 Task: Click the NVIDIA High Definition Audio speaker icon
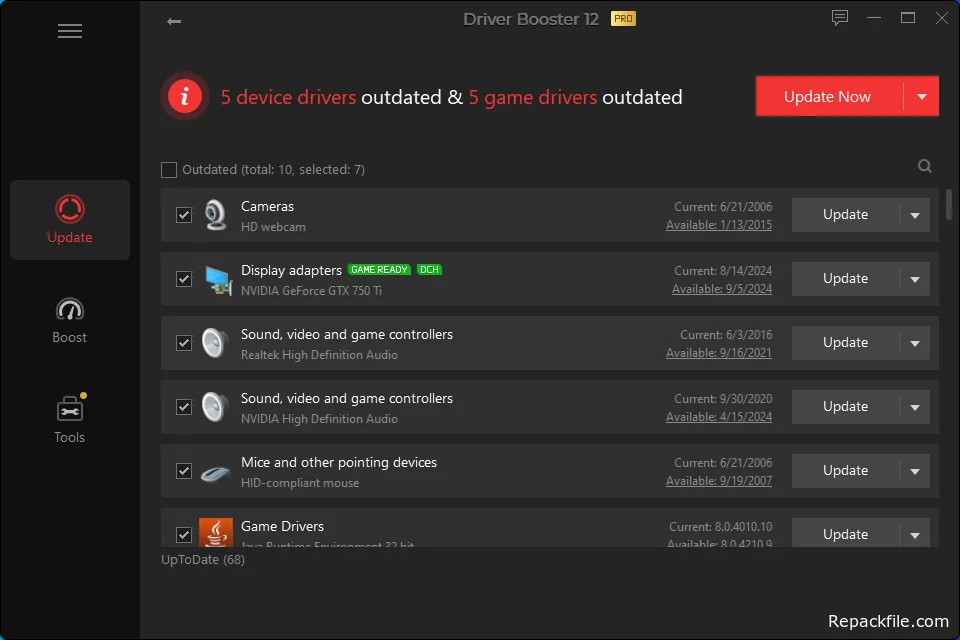coord(215,407)
